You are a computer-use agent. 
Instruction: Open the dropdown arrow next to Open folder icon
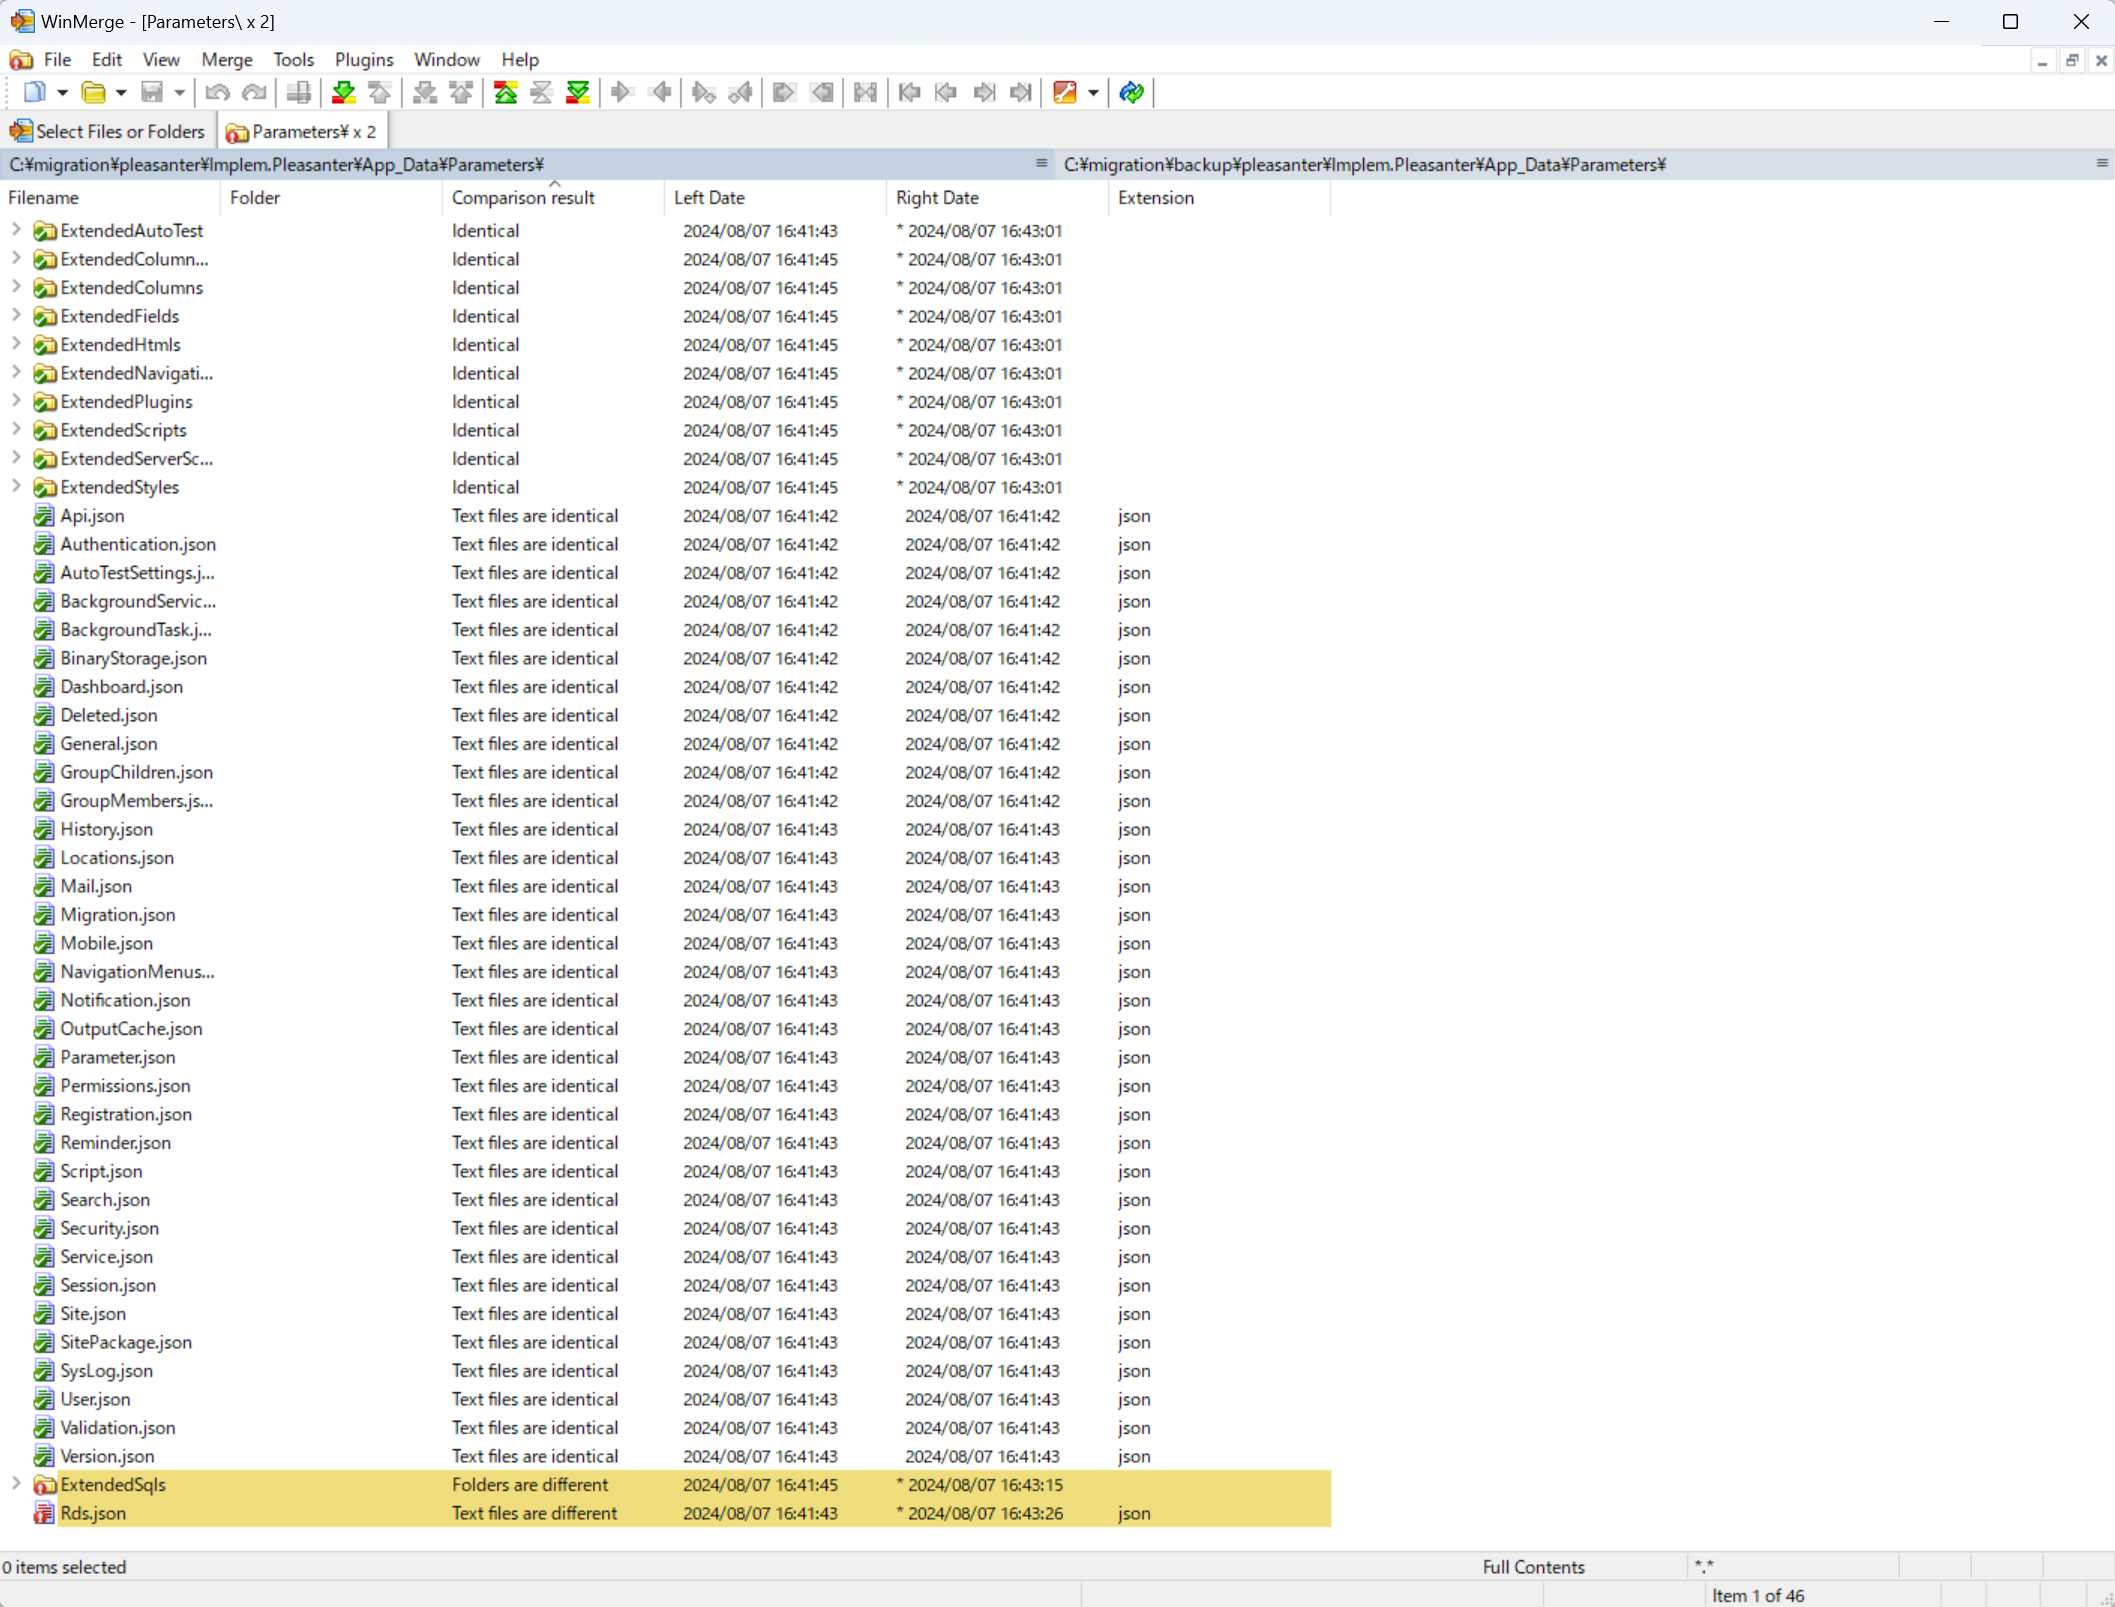(121, 93)
